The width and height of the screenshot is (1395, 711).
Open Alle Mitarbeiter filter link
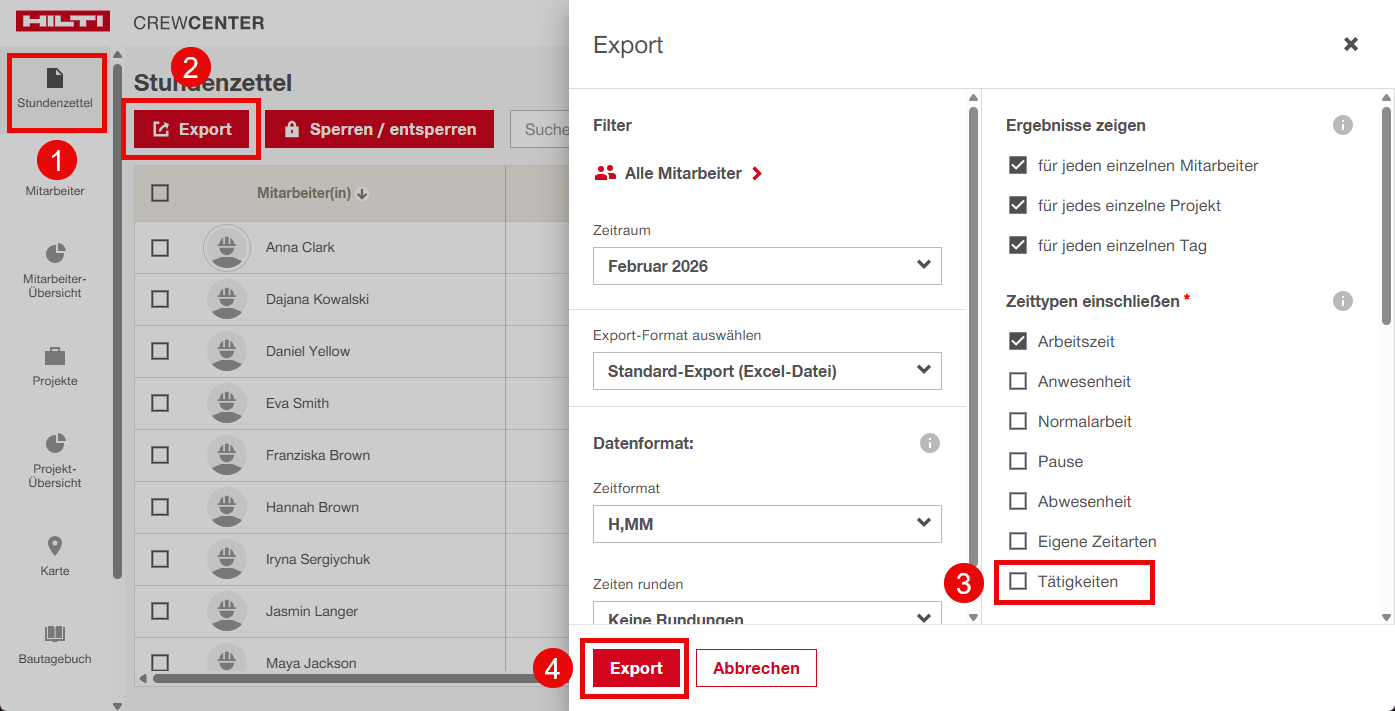click(683, 173)
